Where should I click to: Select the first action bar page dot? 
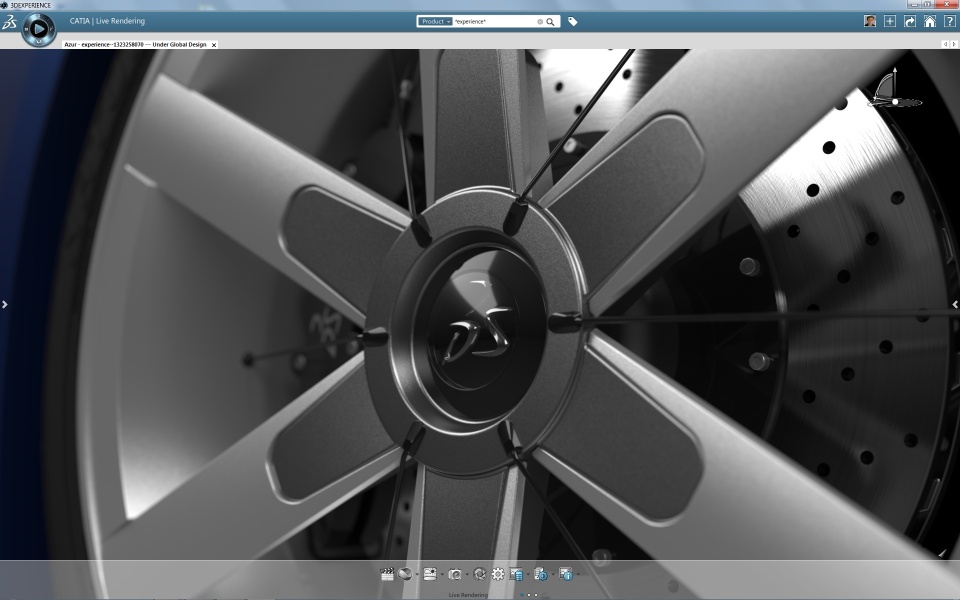[x=522, y=594]
